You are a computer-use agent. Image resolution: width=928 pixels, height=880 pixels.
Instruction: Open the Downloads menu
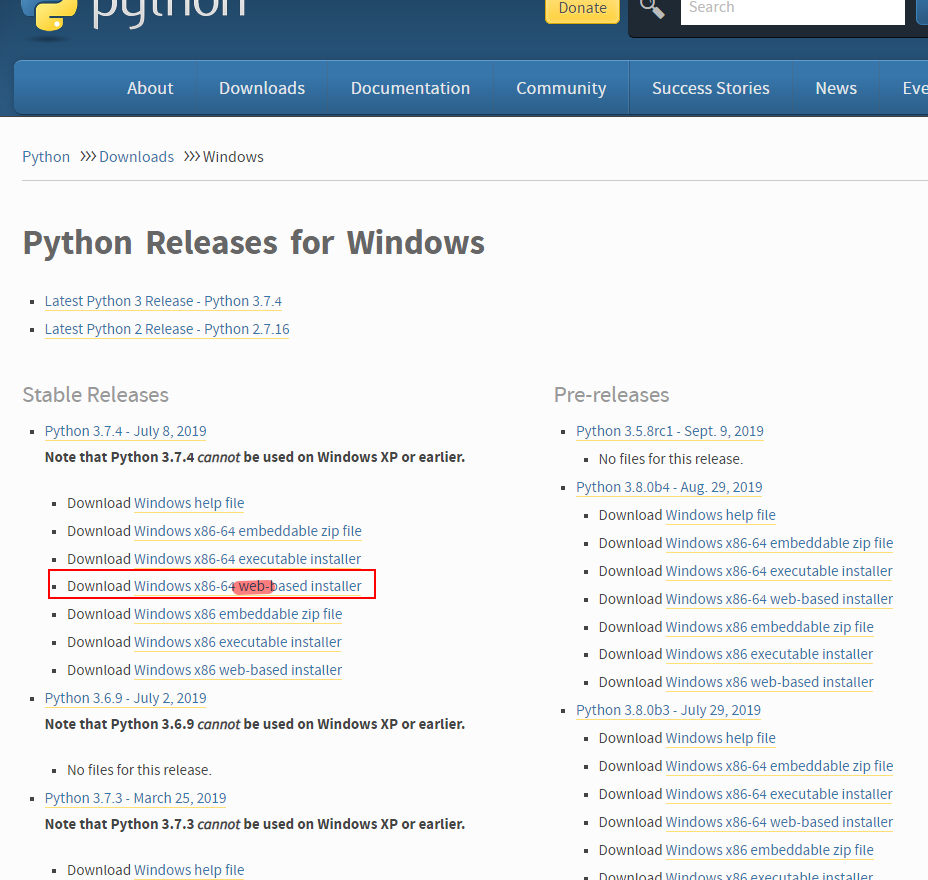tap(261, 88)
